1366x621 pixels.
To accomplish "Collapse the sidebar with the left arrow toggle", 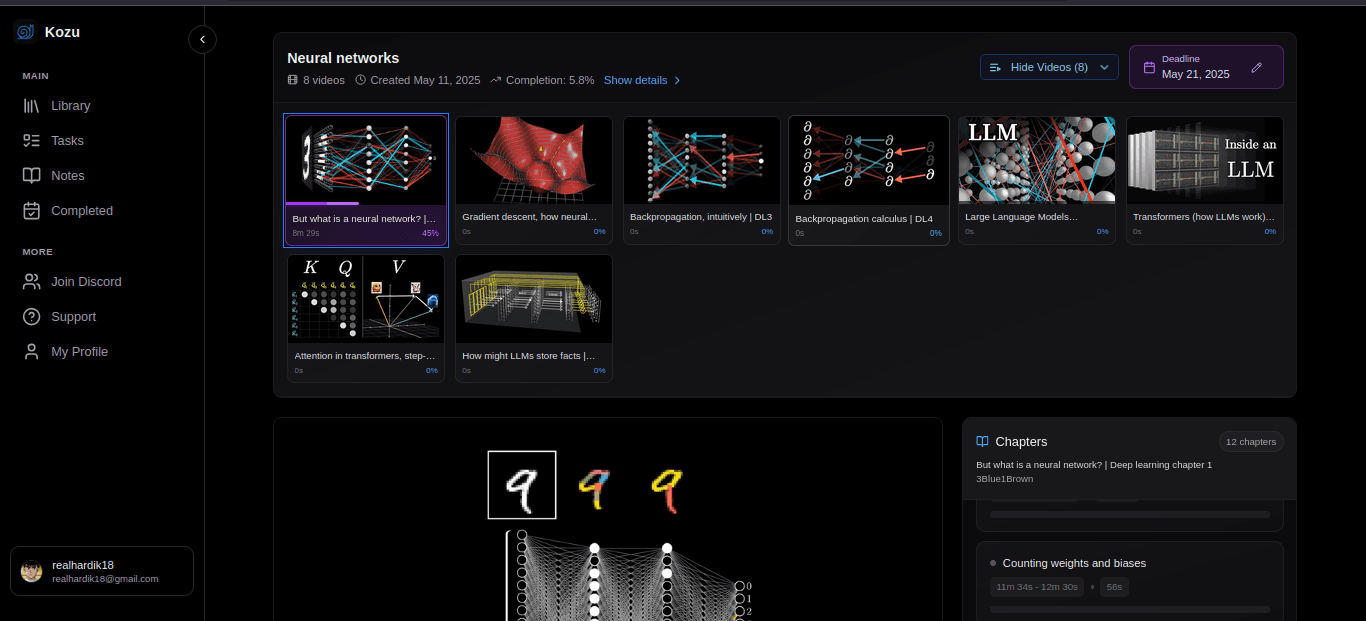I will click(x=202, y=39).
